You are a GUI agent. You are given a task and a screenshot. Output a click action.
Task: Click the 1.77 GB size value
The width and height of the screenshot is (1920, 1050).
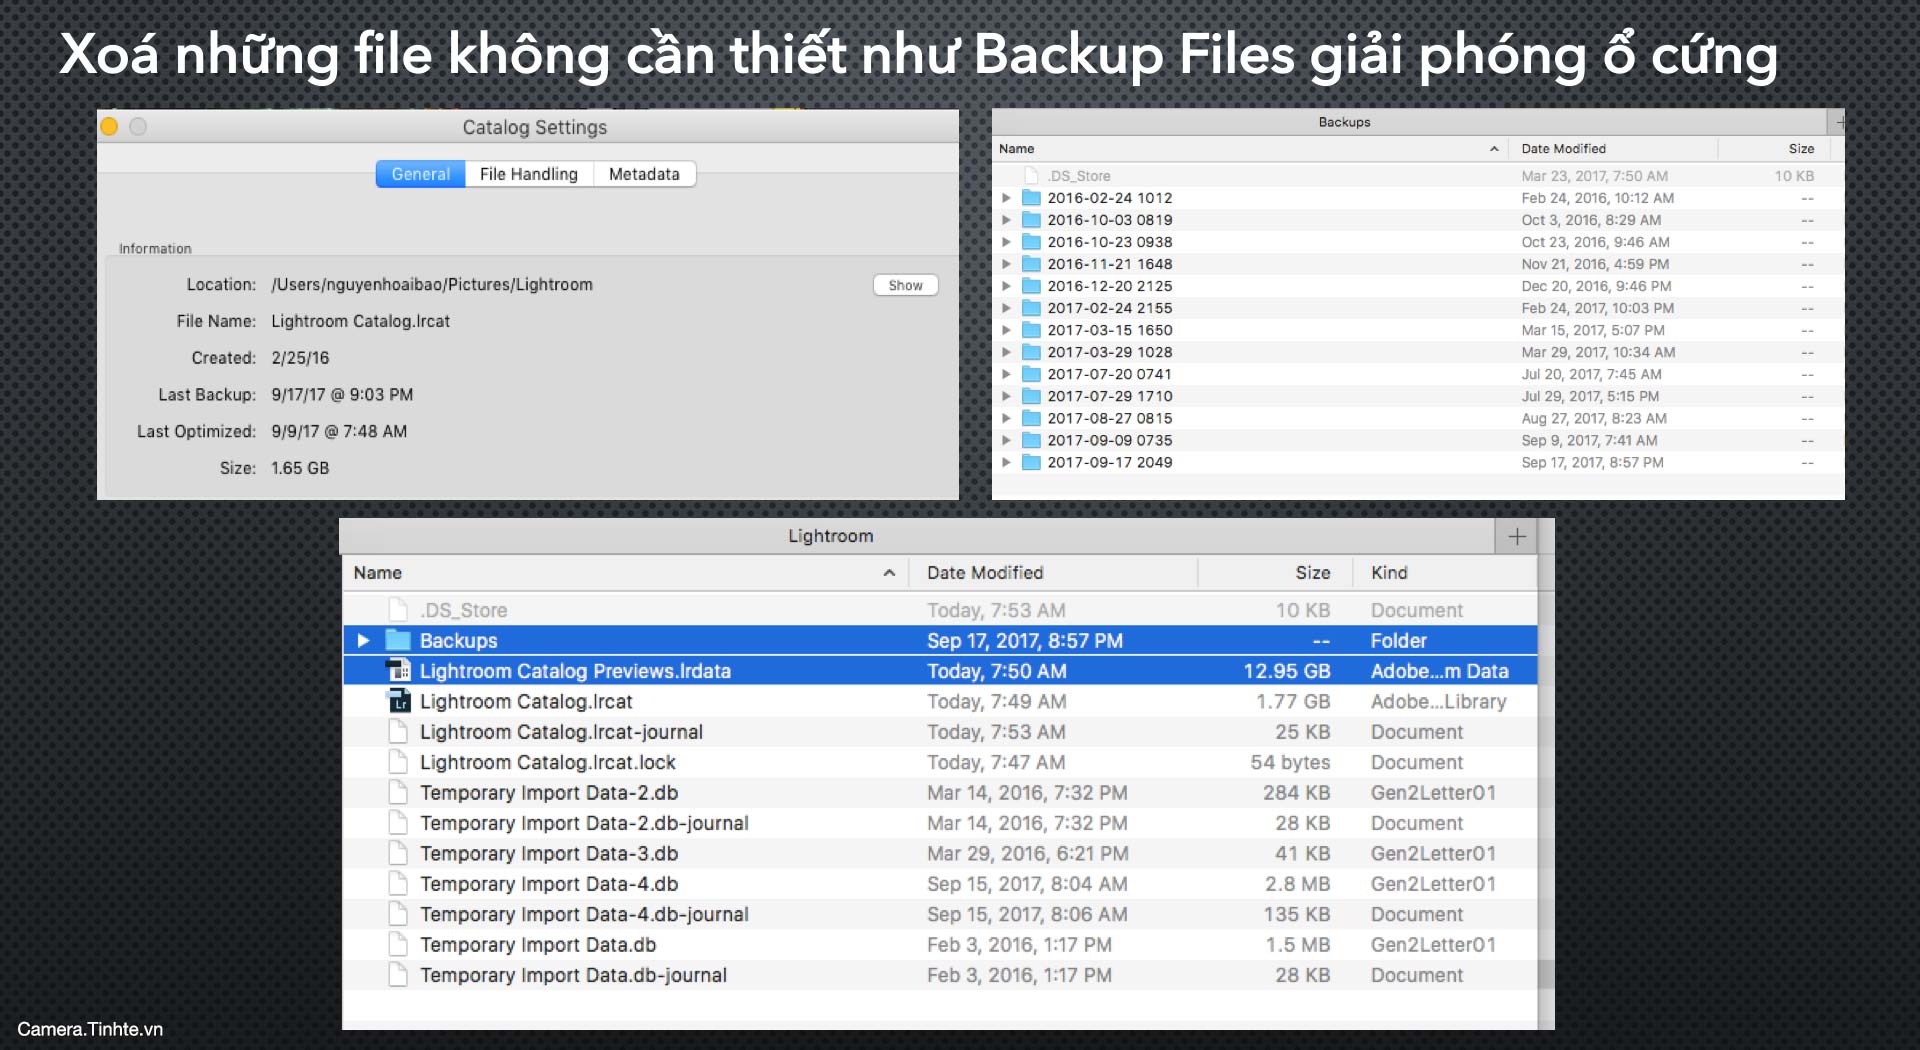1293,701
